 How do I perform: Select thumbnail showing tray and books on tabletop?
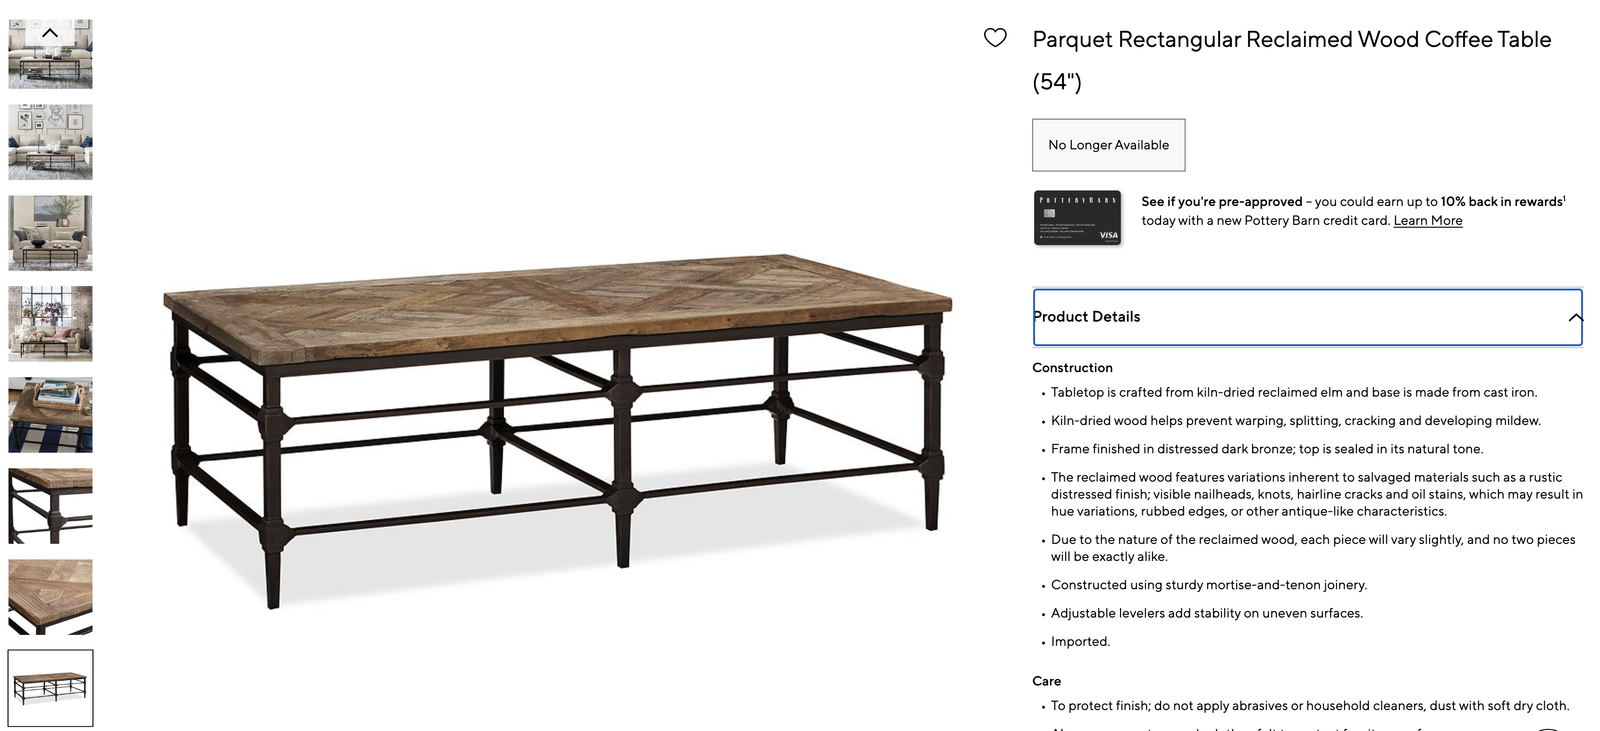(x=50, y=415)
